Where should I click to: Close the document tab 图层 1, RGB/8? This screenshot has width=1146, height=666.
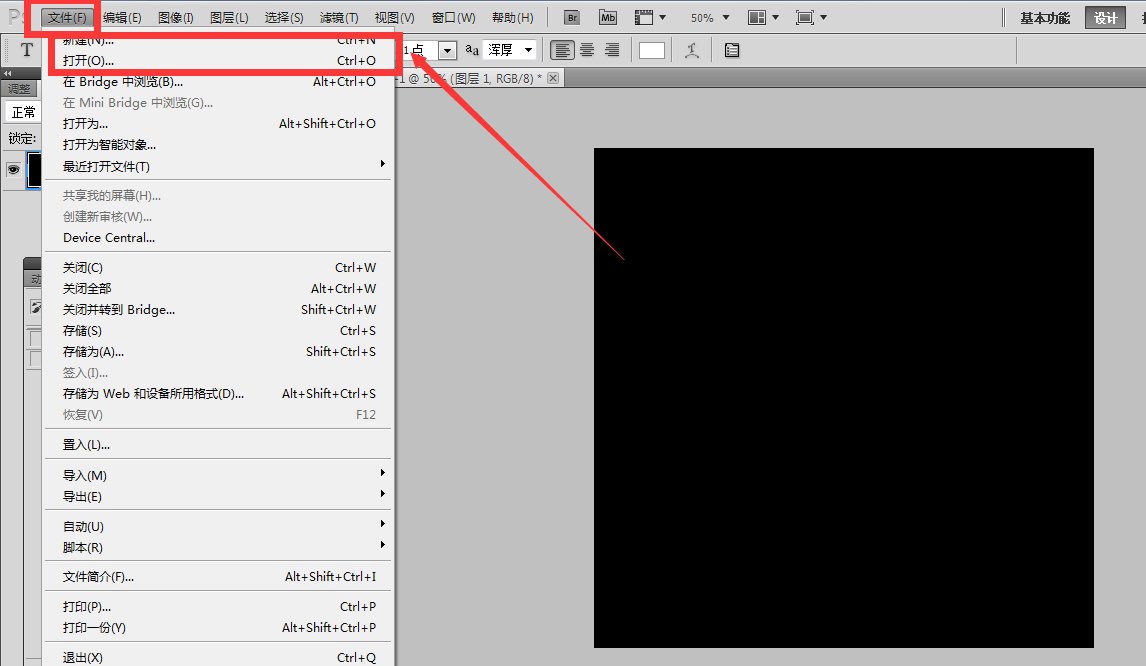[x=553, y=77]
